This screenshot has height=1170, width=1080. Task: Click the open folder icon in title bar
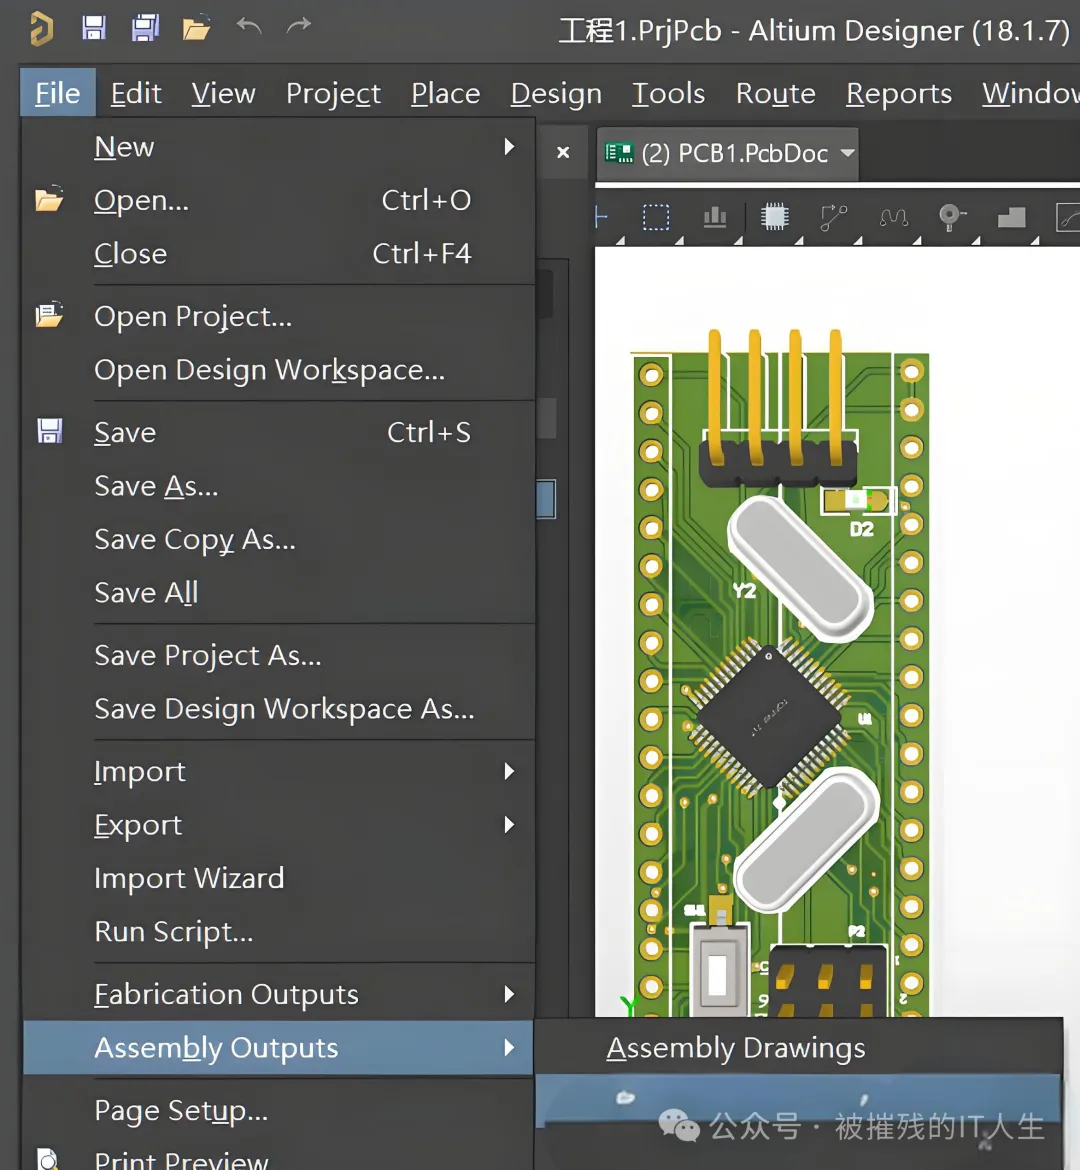click(196, 29)
